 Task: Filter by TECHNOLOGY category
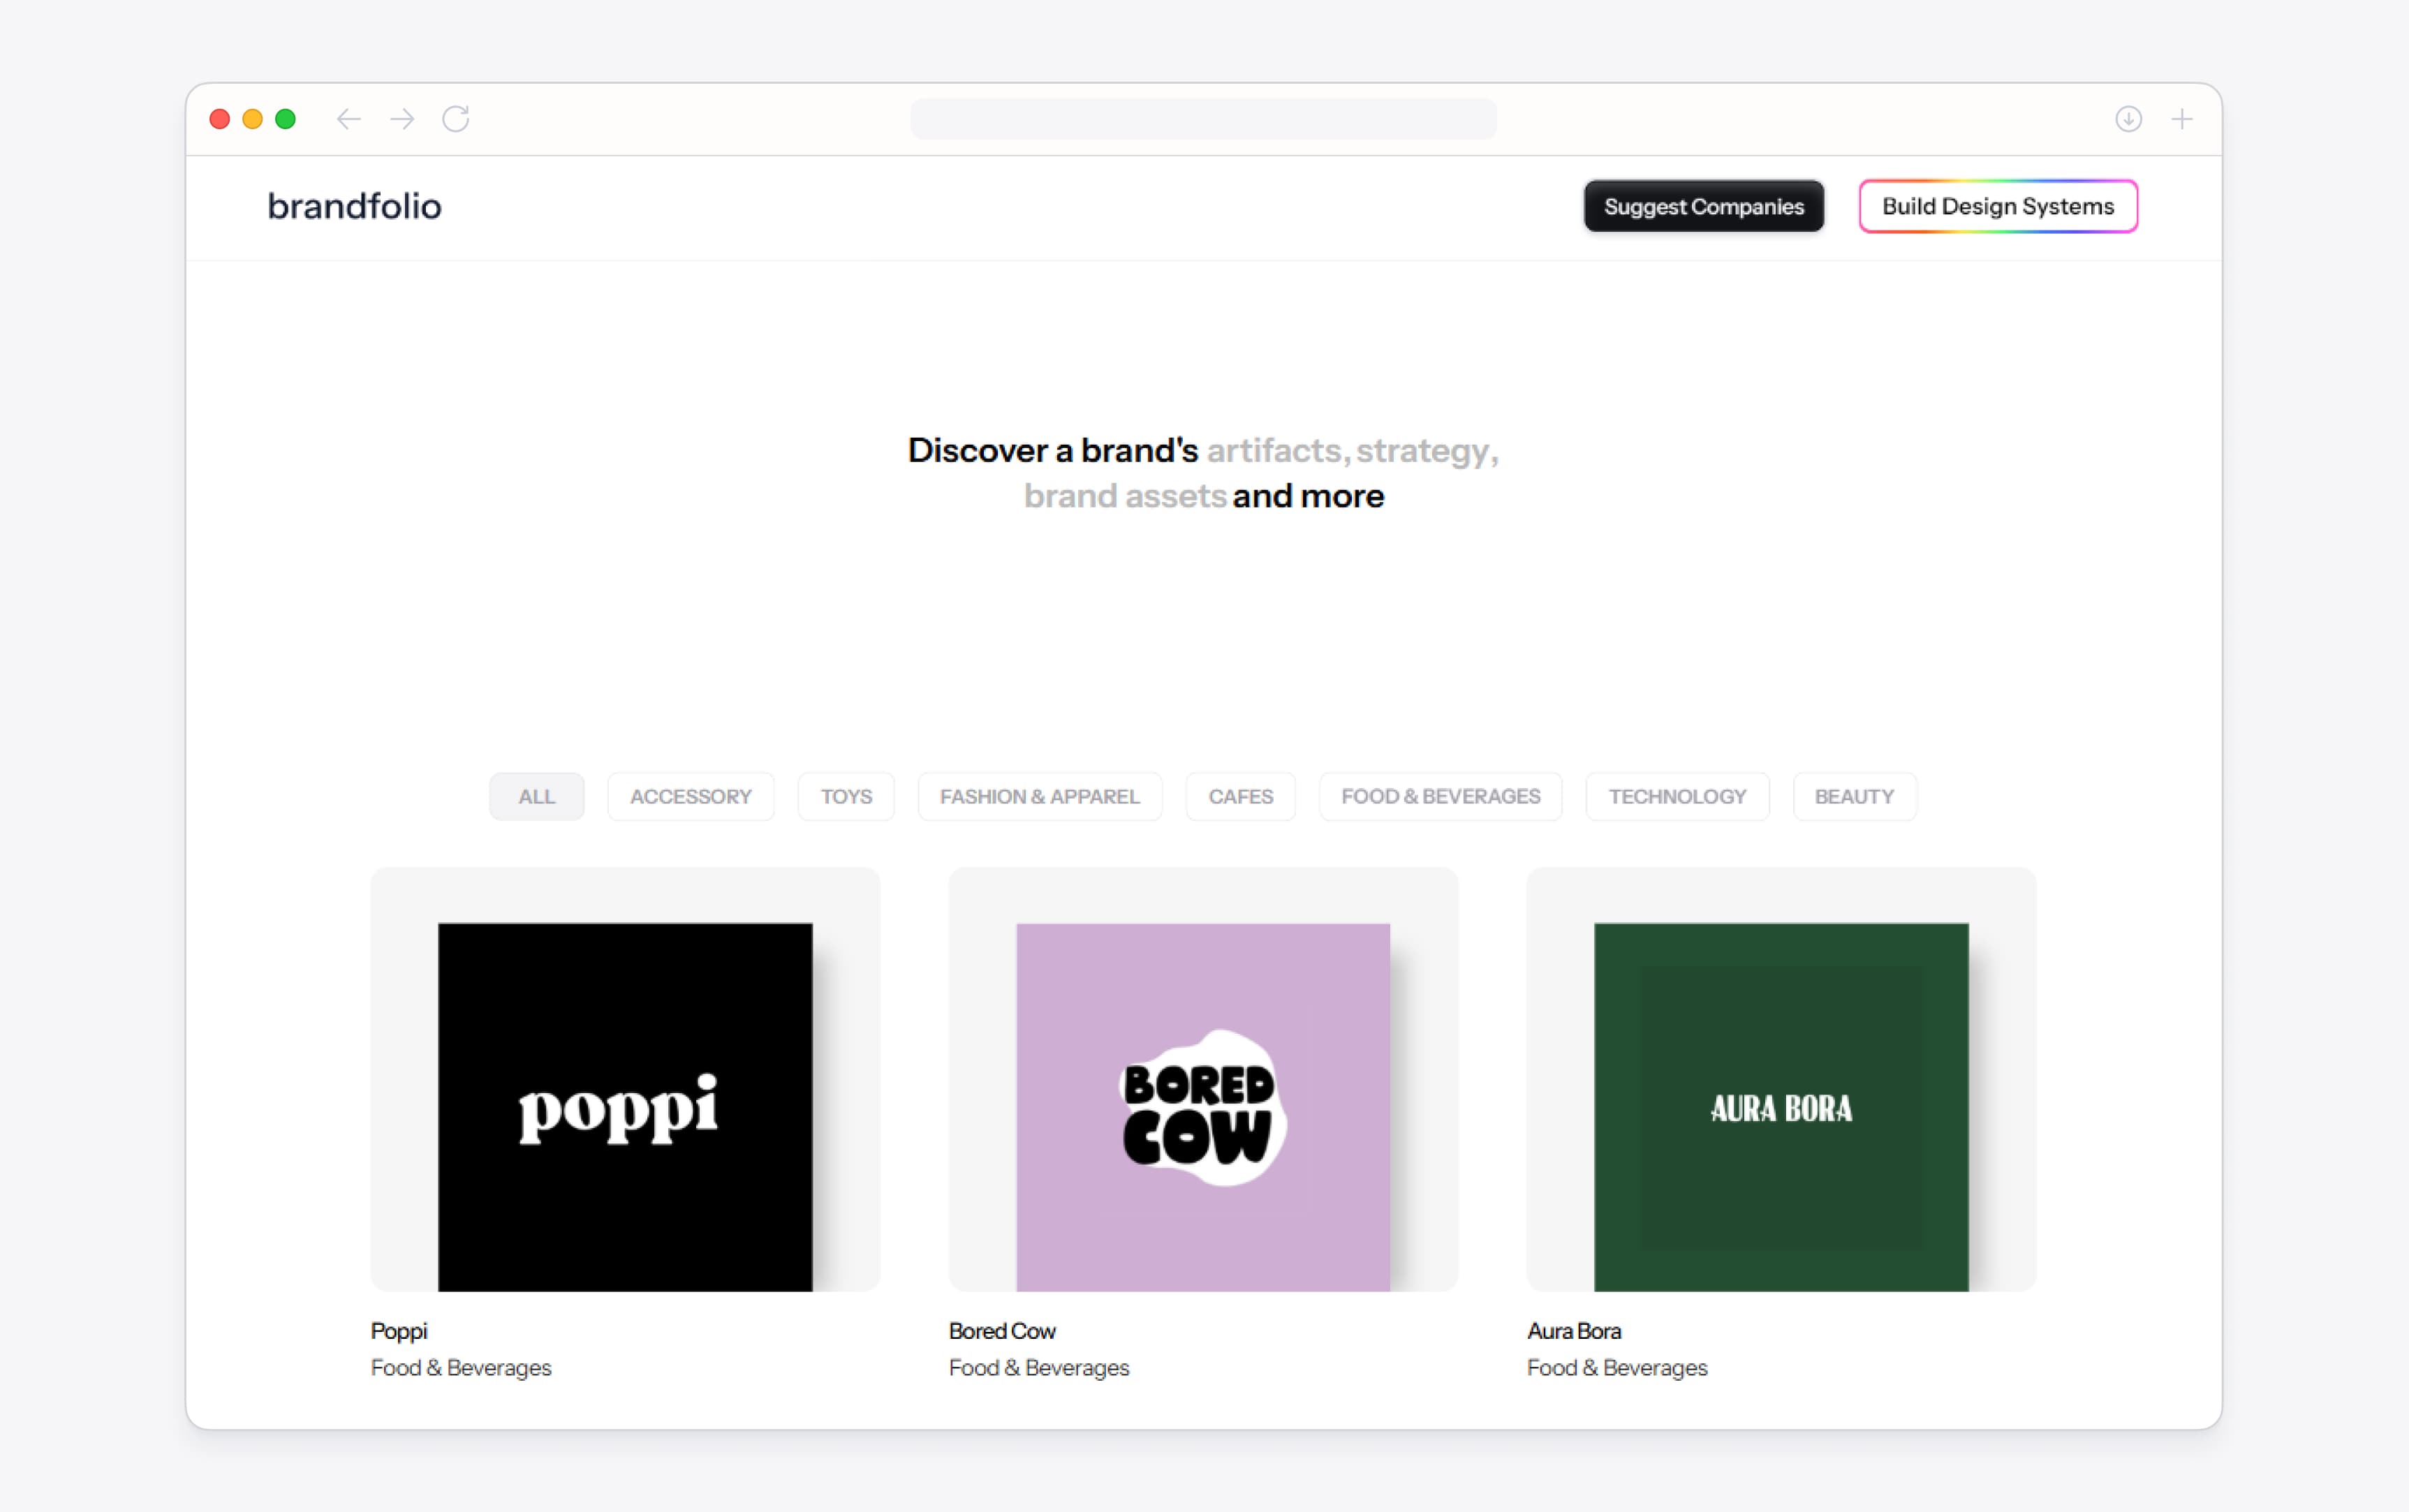[1677, 796]
